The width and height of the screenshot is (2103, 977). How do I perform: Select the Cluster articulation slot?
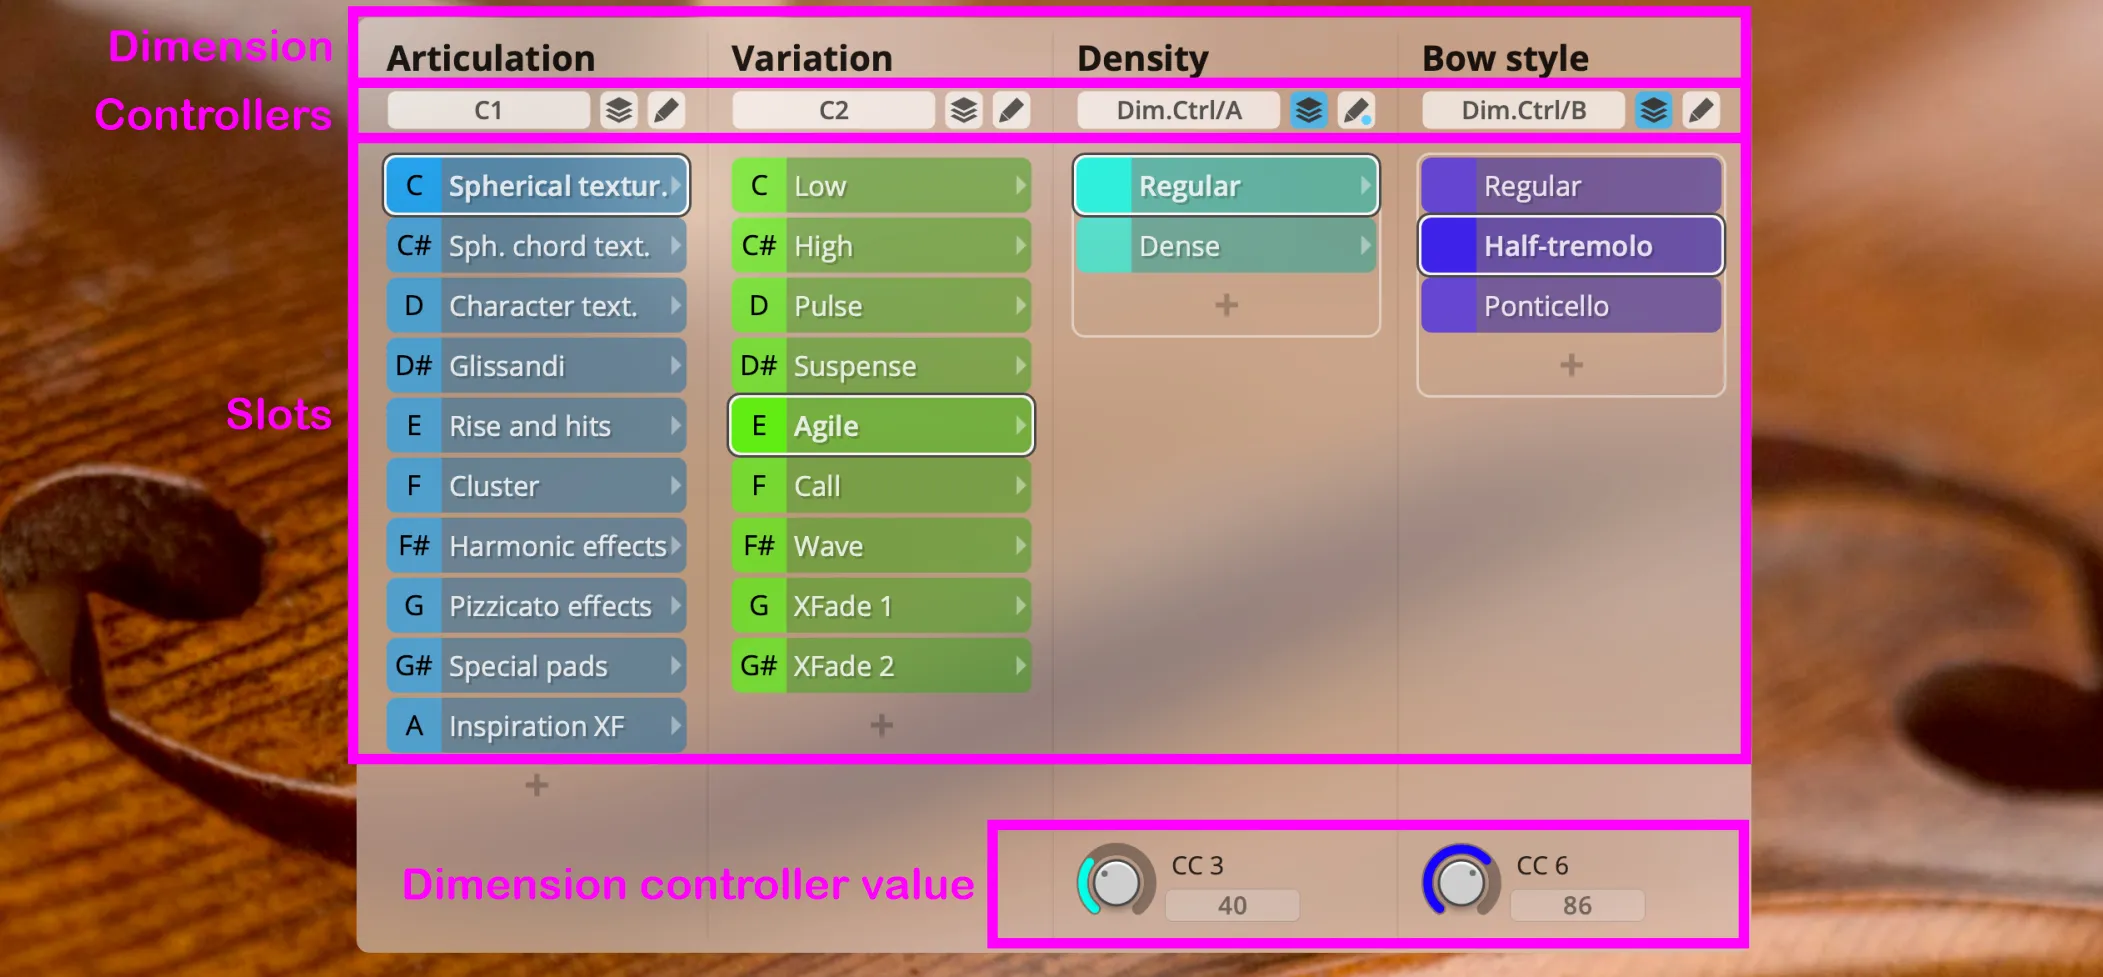click(x=536, y=486)
